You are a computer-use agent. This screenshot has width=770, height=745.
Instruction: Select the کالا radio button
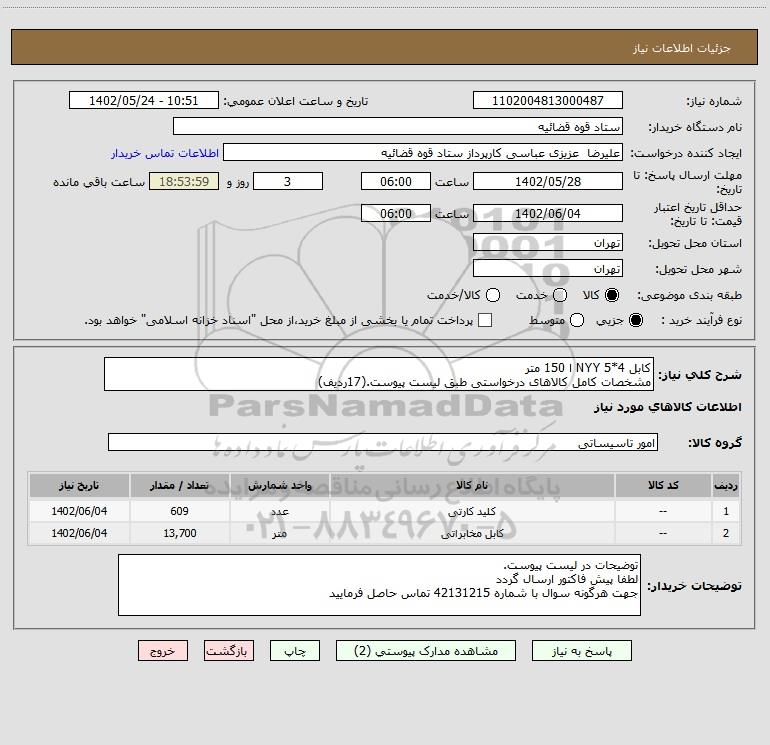point(612,295)
